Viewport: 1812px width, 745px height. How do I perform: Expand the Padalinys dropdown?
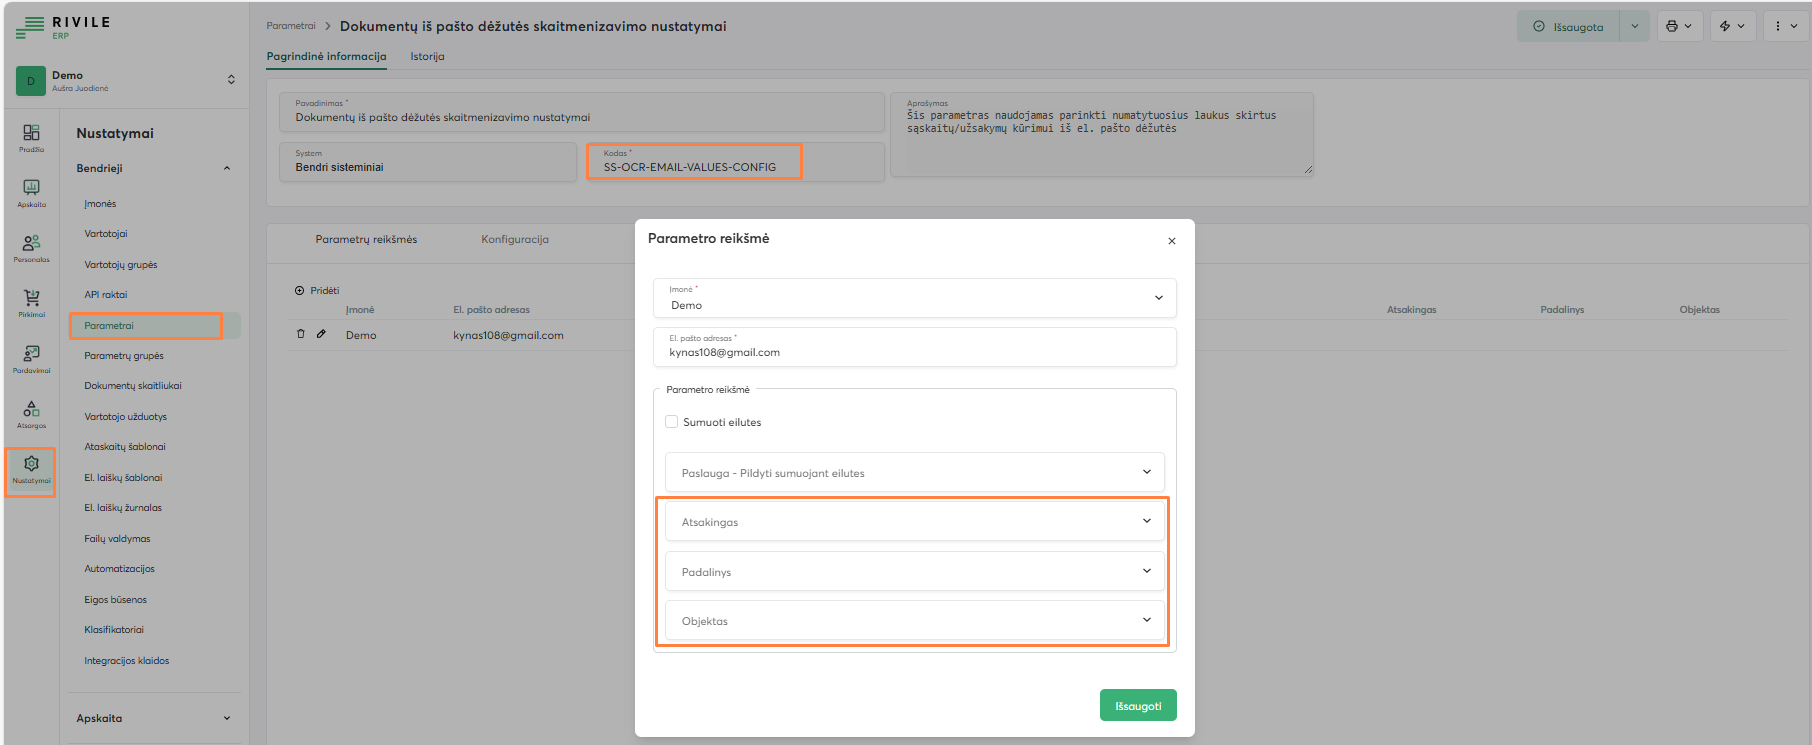(x=913, y=572)
